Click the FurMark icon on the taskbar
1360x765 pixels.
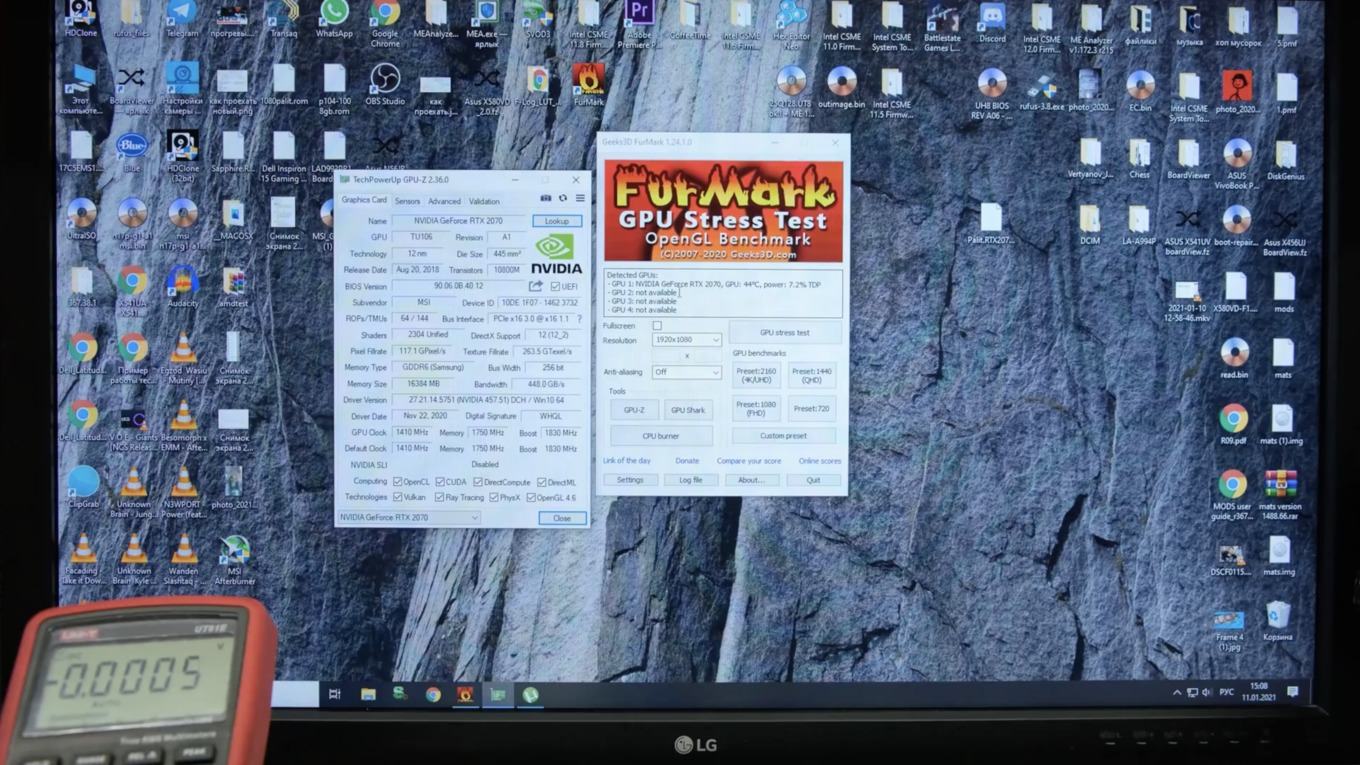(x=465, y=694)
